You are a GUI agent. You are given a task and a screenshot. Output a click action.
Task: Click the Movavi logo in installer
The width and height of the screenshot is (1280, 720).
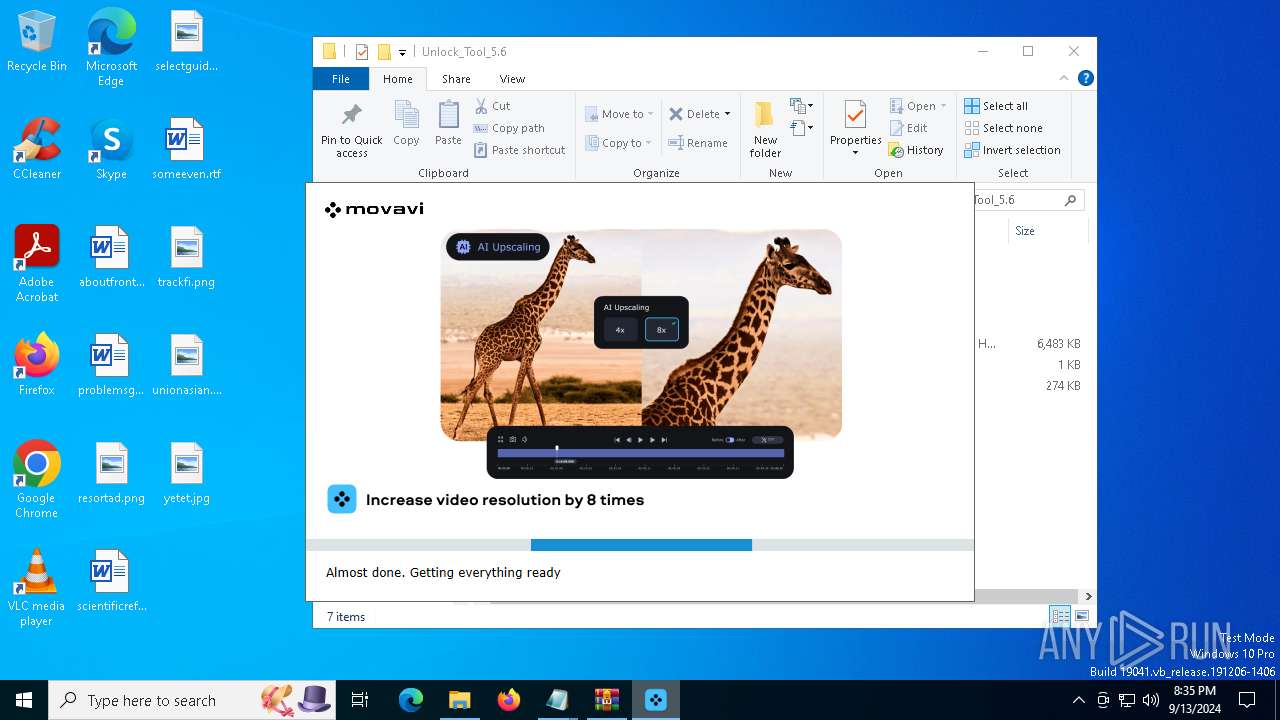click(x=374, y=209)
